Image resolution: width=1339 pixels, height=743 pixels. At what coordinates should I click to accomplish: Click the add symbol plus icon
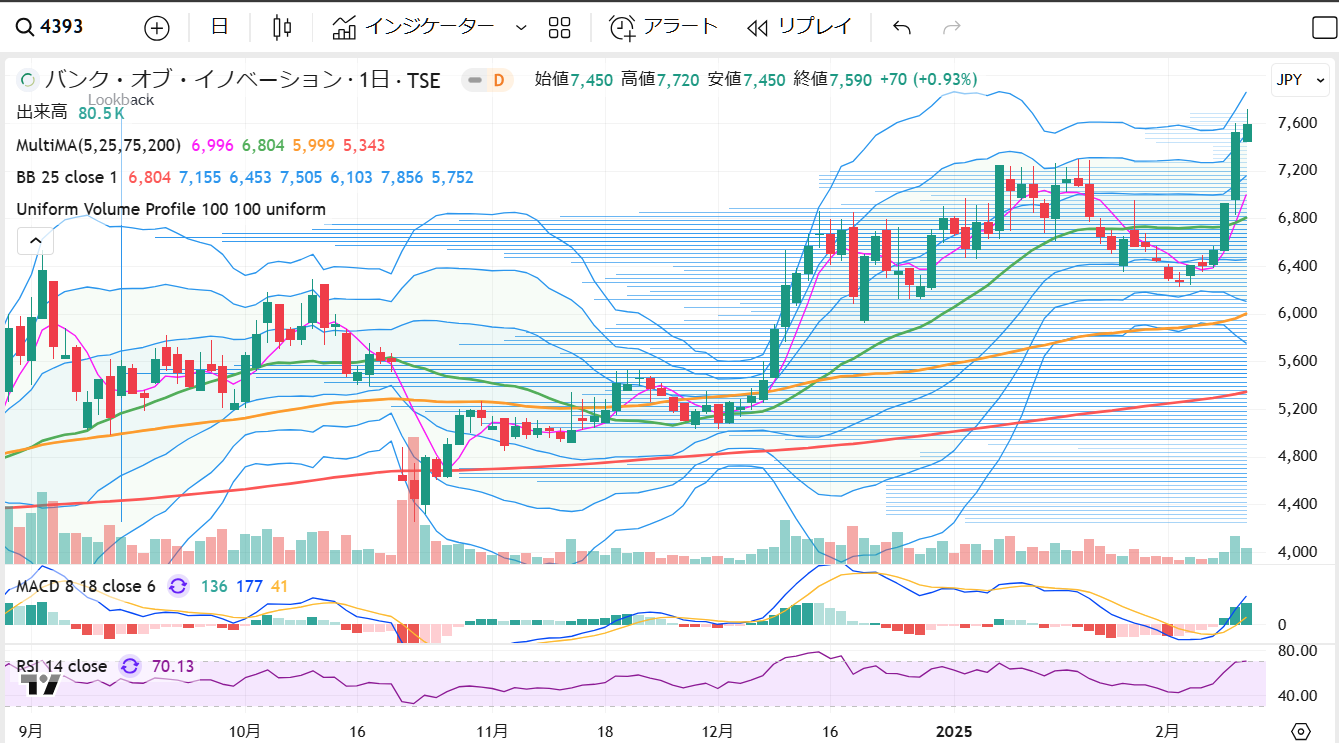point(157,28)
